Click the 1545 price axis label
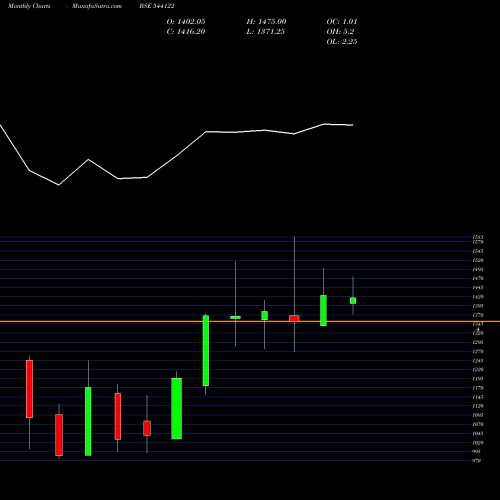Viewport: 500px width, 500px height. click(478, 251)
